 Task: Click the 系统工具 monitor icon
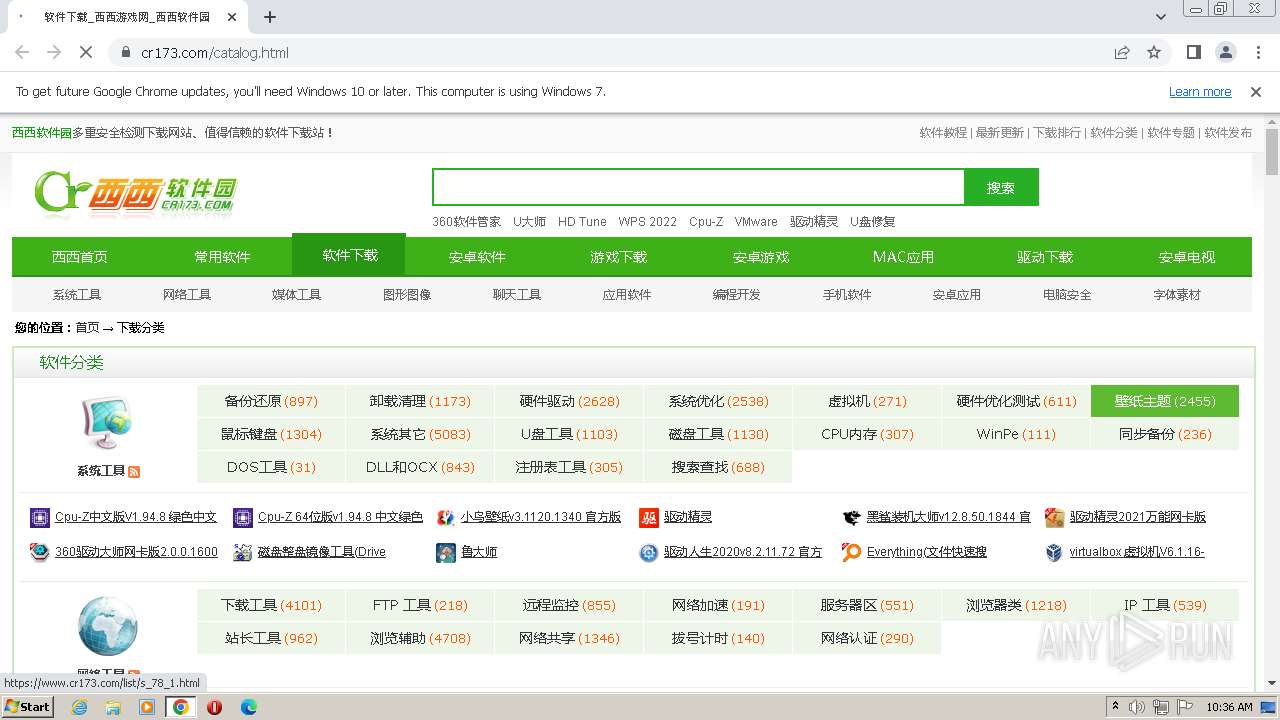pos(107,423)
